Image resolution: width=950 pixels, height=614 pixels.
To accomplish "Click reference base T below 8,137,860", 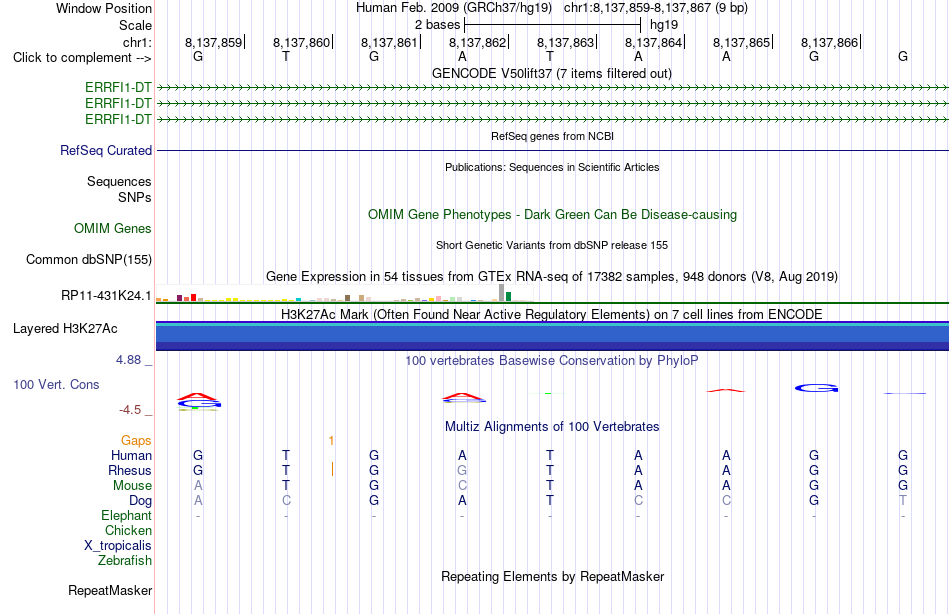I will [286, 56].
